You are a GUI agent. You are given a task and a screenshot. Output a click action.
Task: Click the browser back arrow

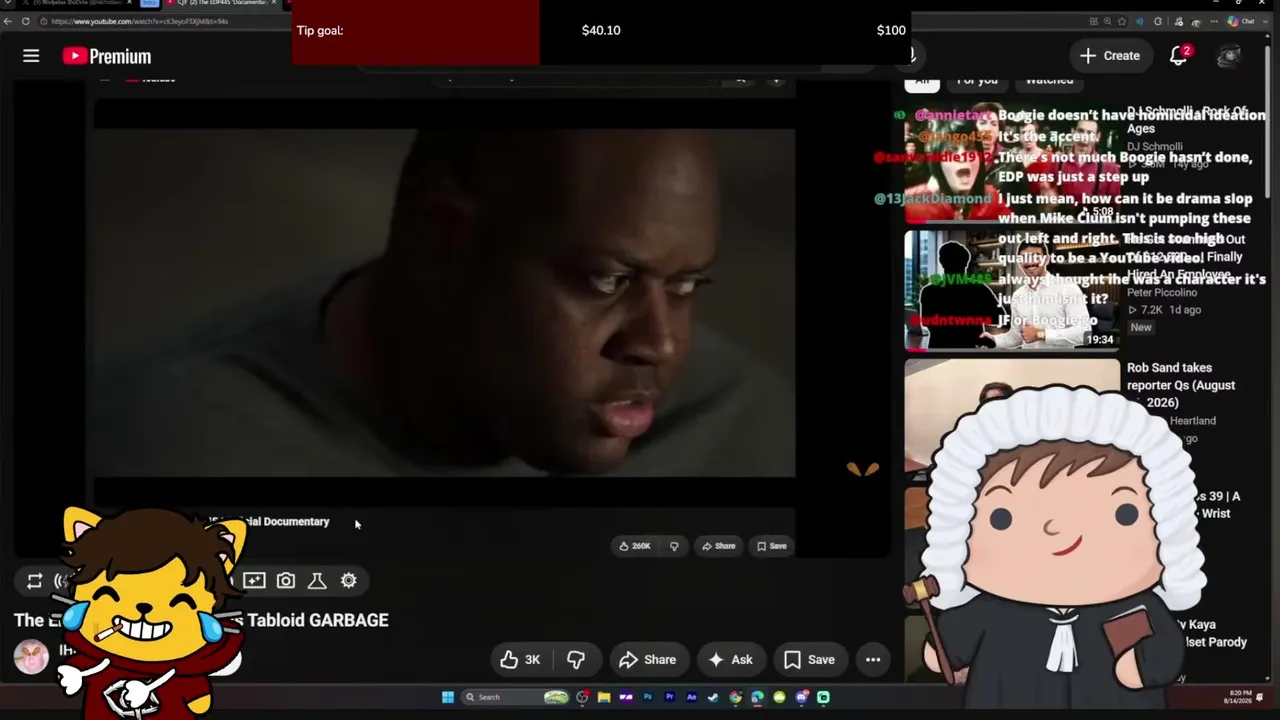(x=9, y=21)
